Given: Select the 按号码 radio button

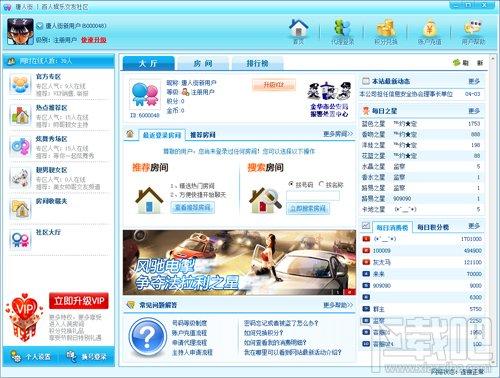Looking at the screenshot, I should (291, 184).
